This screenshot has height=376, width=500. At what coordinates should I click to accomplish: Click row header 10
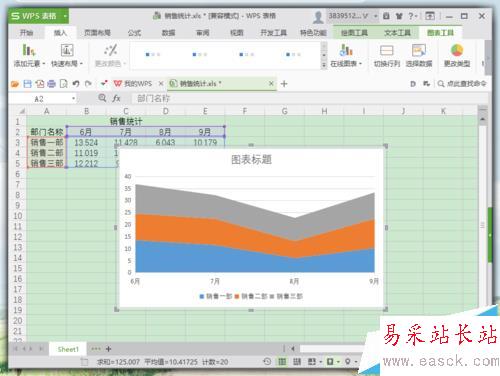pyautogui.click(x=18, y=216)
